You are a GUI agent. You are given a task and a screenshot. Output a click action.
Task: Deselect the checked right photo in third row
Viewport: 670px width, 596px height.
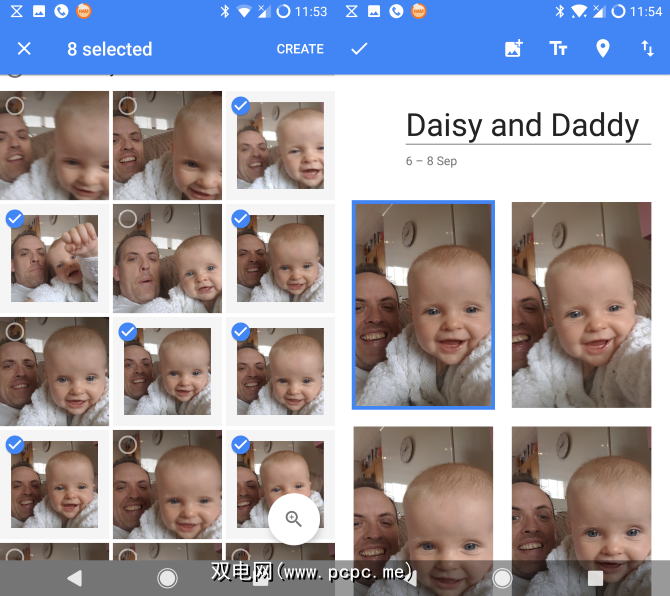point(280,371)
